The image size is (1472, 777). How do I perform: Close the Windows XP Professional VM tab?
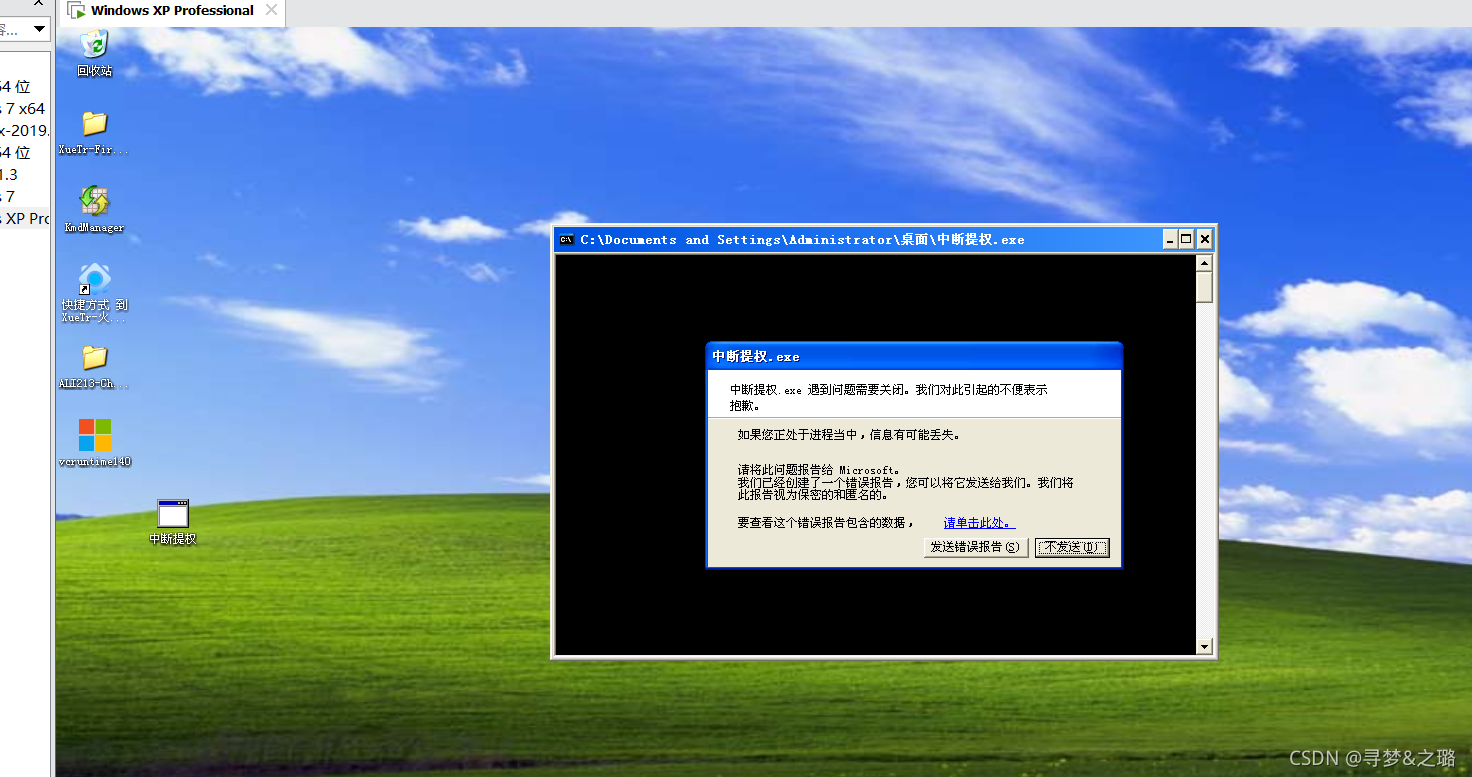[272, 10]
